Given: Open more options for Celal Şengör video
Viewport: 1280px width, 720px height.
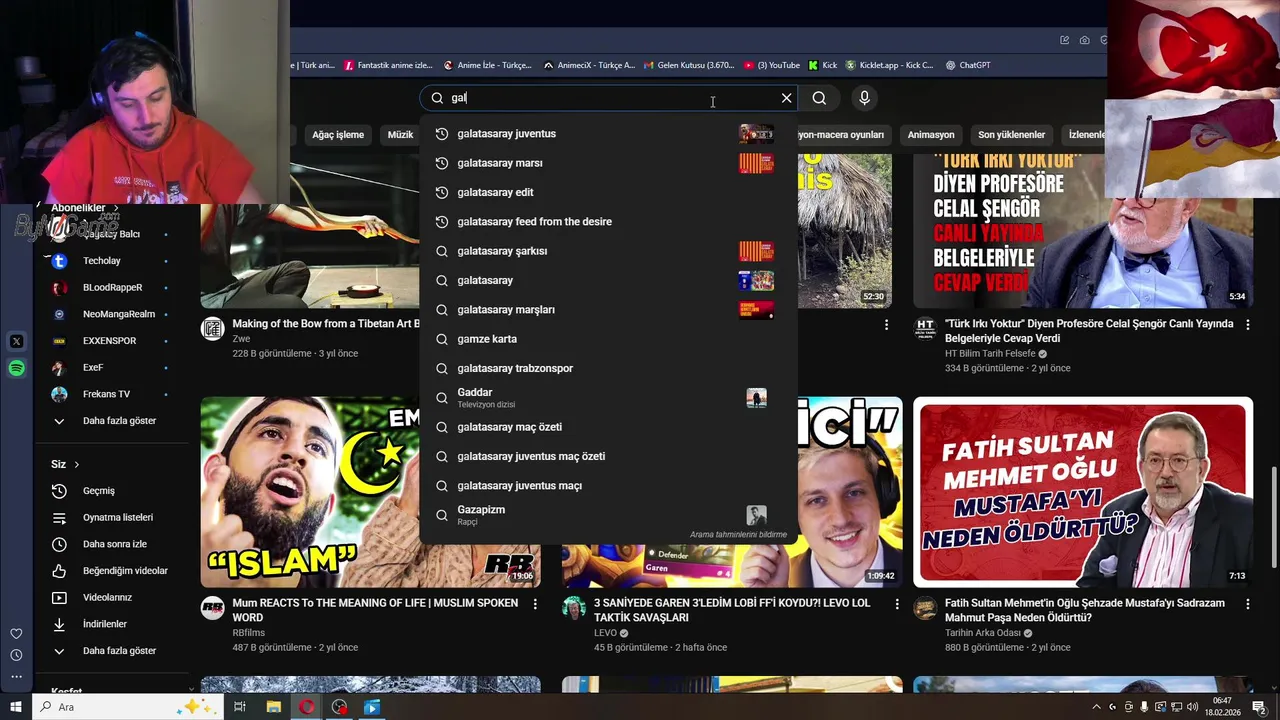Looking at the screenshot, I should click(x=1247, y=325).
